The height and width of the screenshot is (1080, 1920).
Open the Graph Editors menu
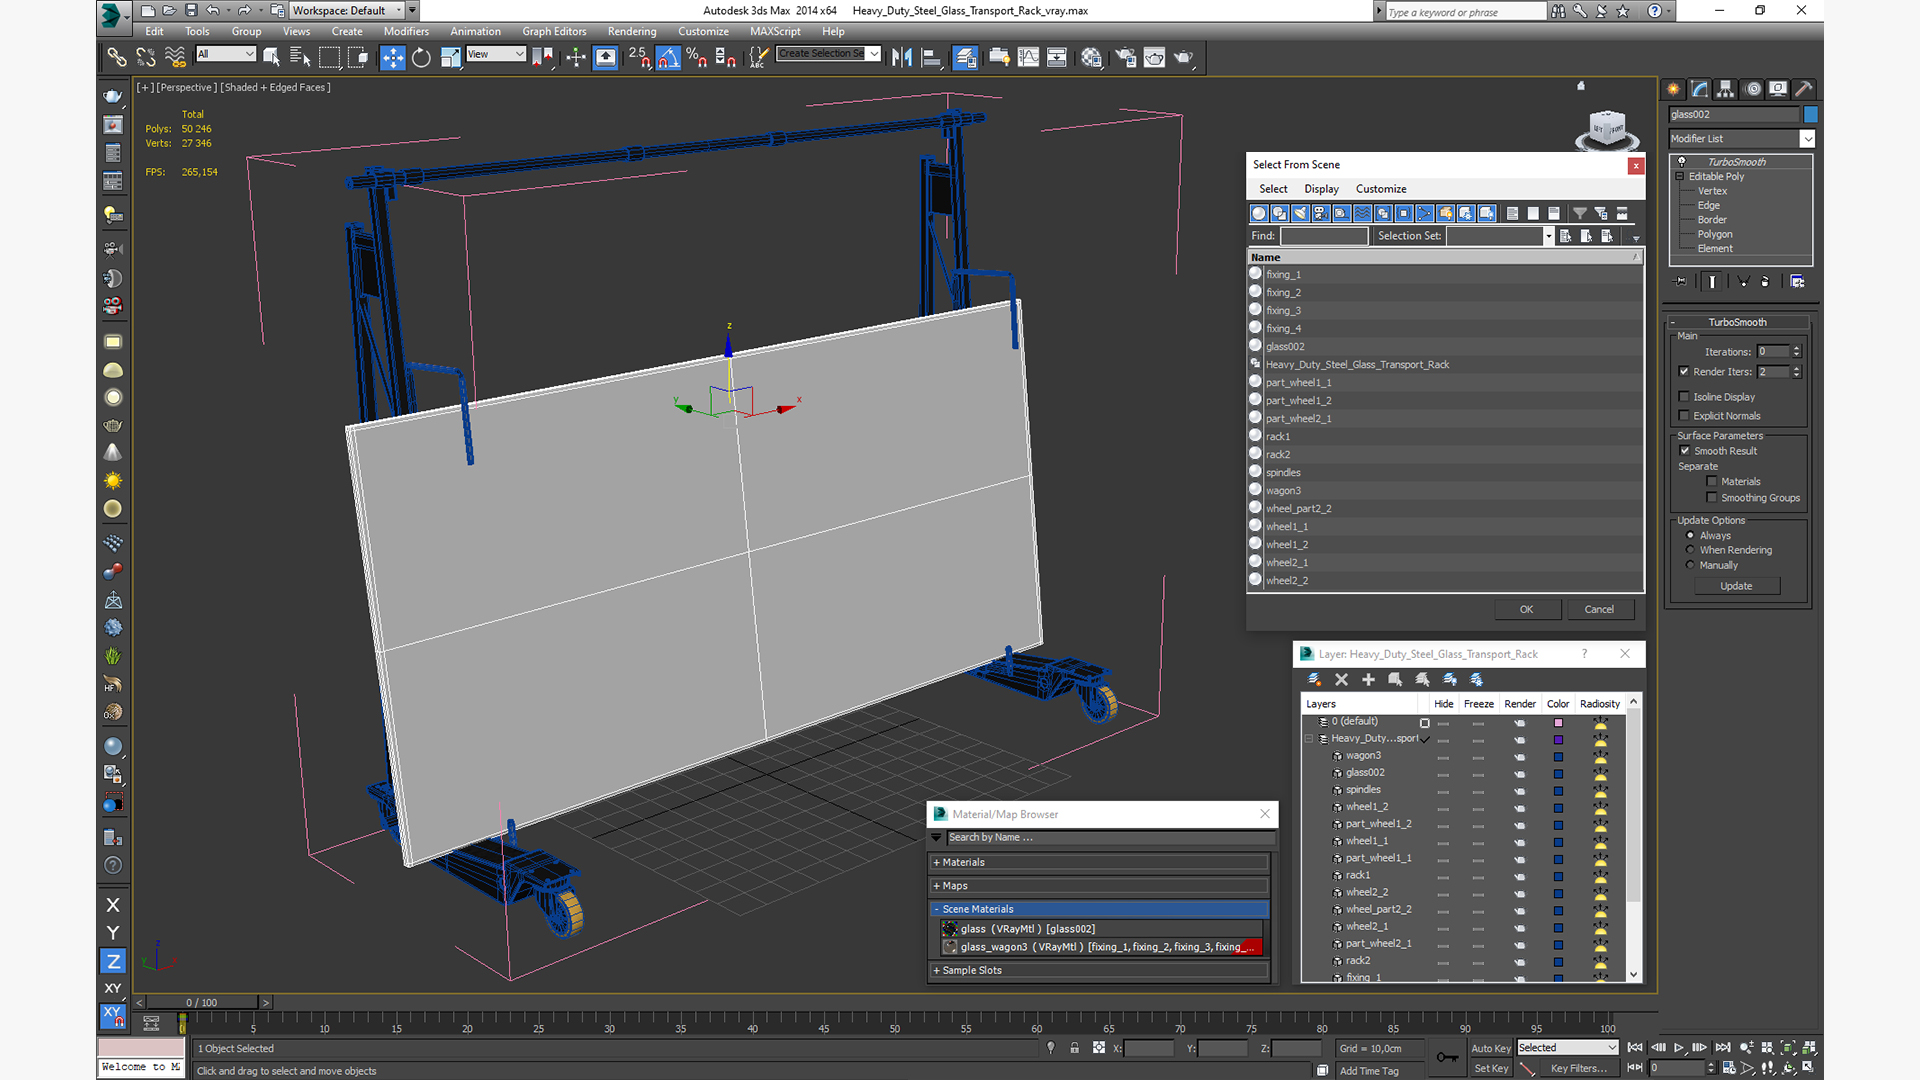click(554, 31)
